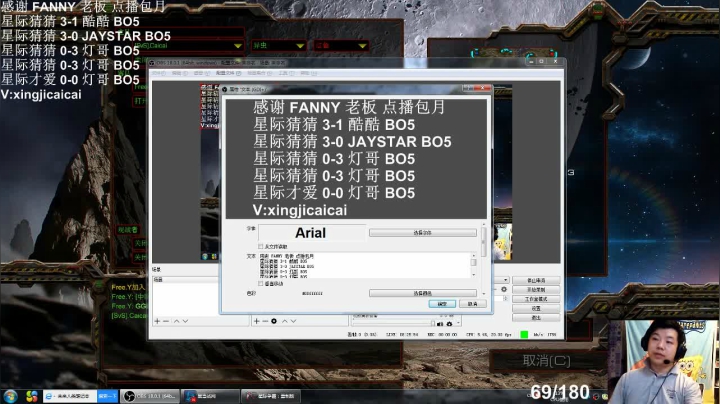Open scene transition gear settings icon
The image size is (720, 404).
(504, 289)
